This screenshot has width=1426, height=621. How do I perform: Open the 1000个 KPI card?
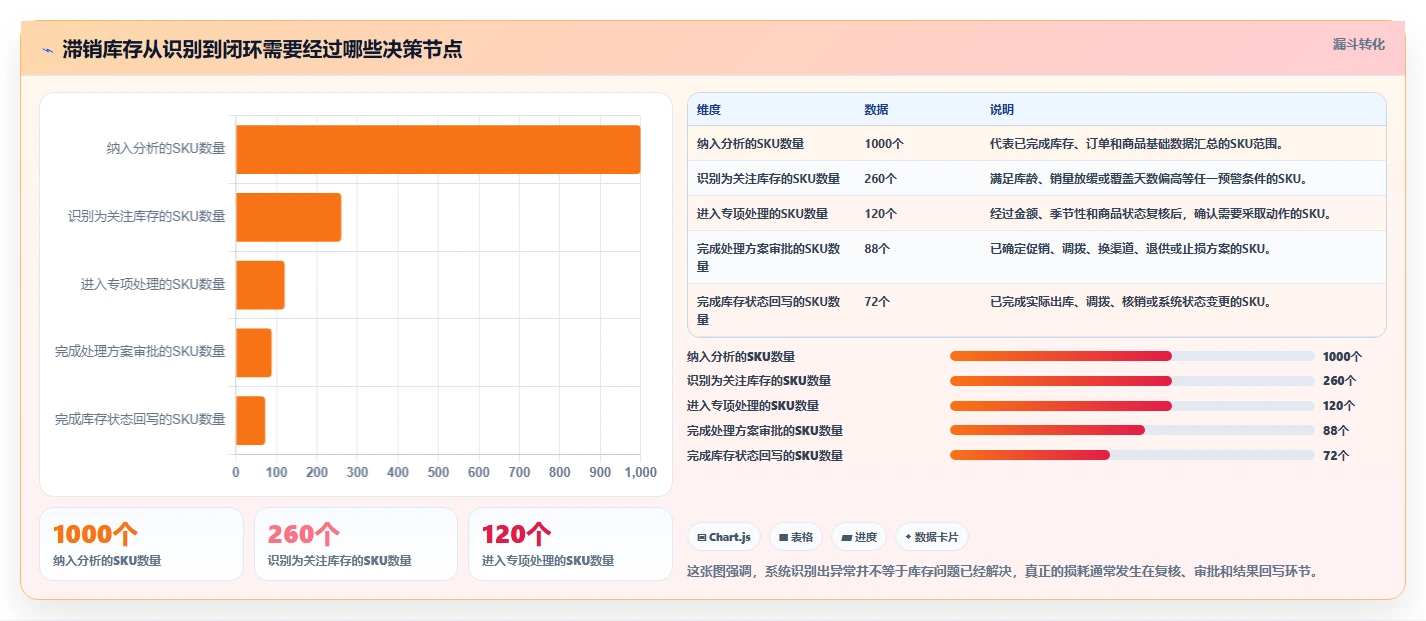point(141,544)
